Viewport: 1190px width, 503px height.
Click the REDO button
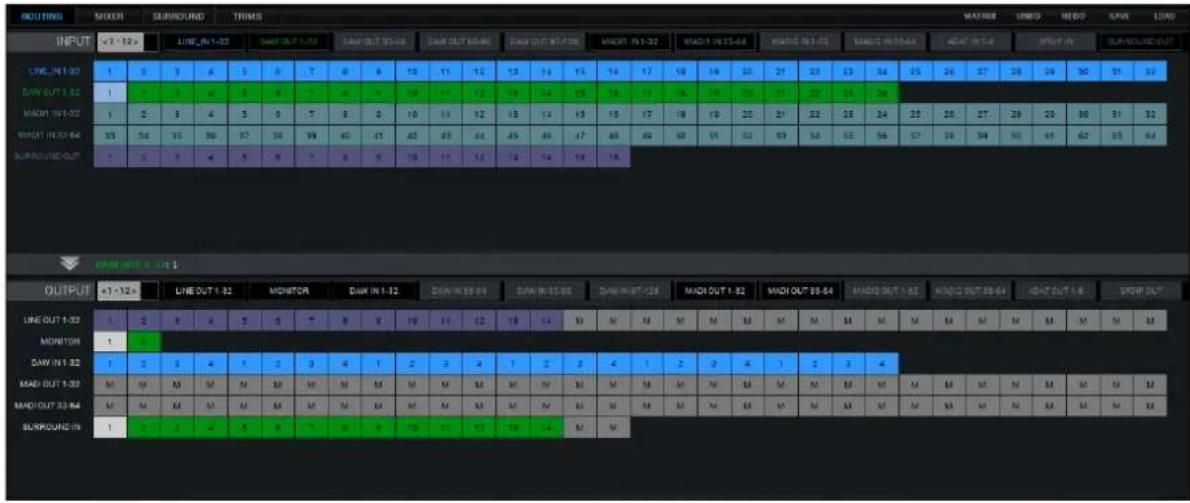click(1072, 15)
